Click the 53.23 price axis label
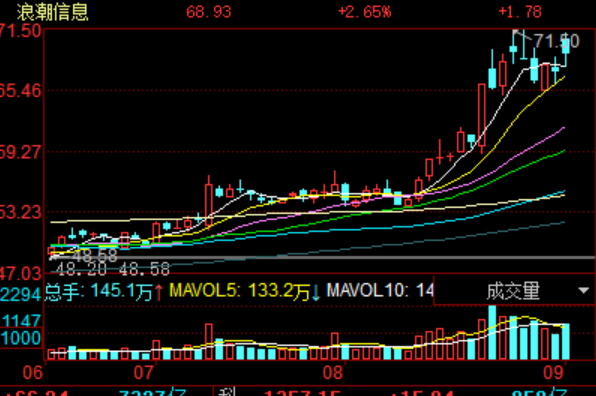 pyautogui.click(x=21, y=212)
